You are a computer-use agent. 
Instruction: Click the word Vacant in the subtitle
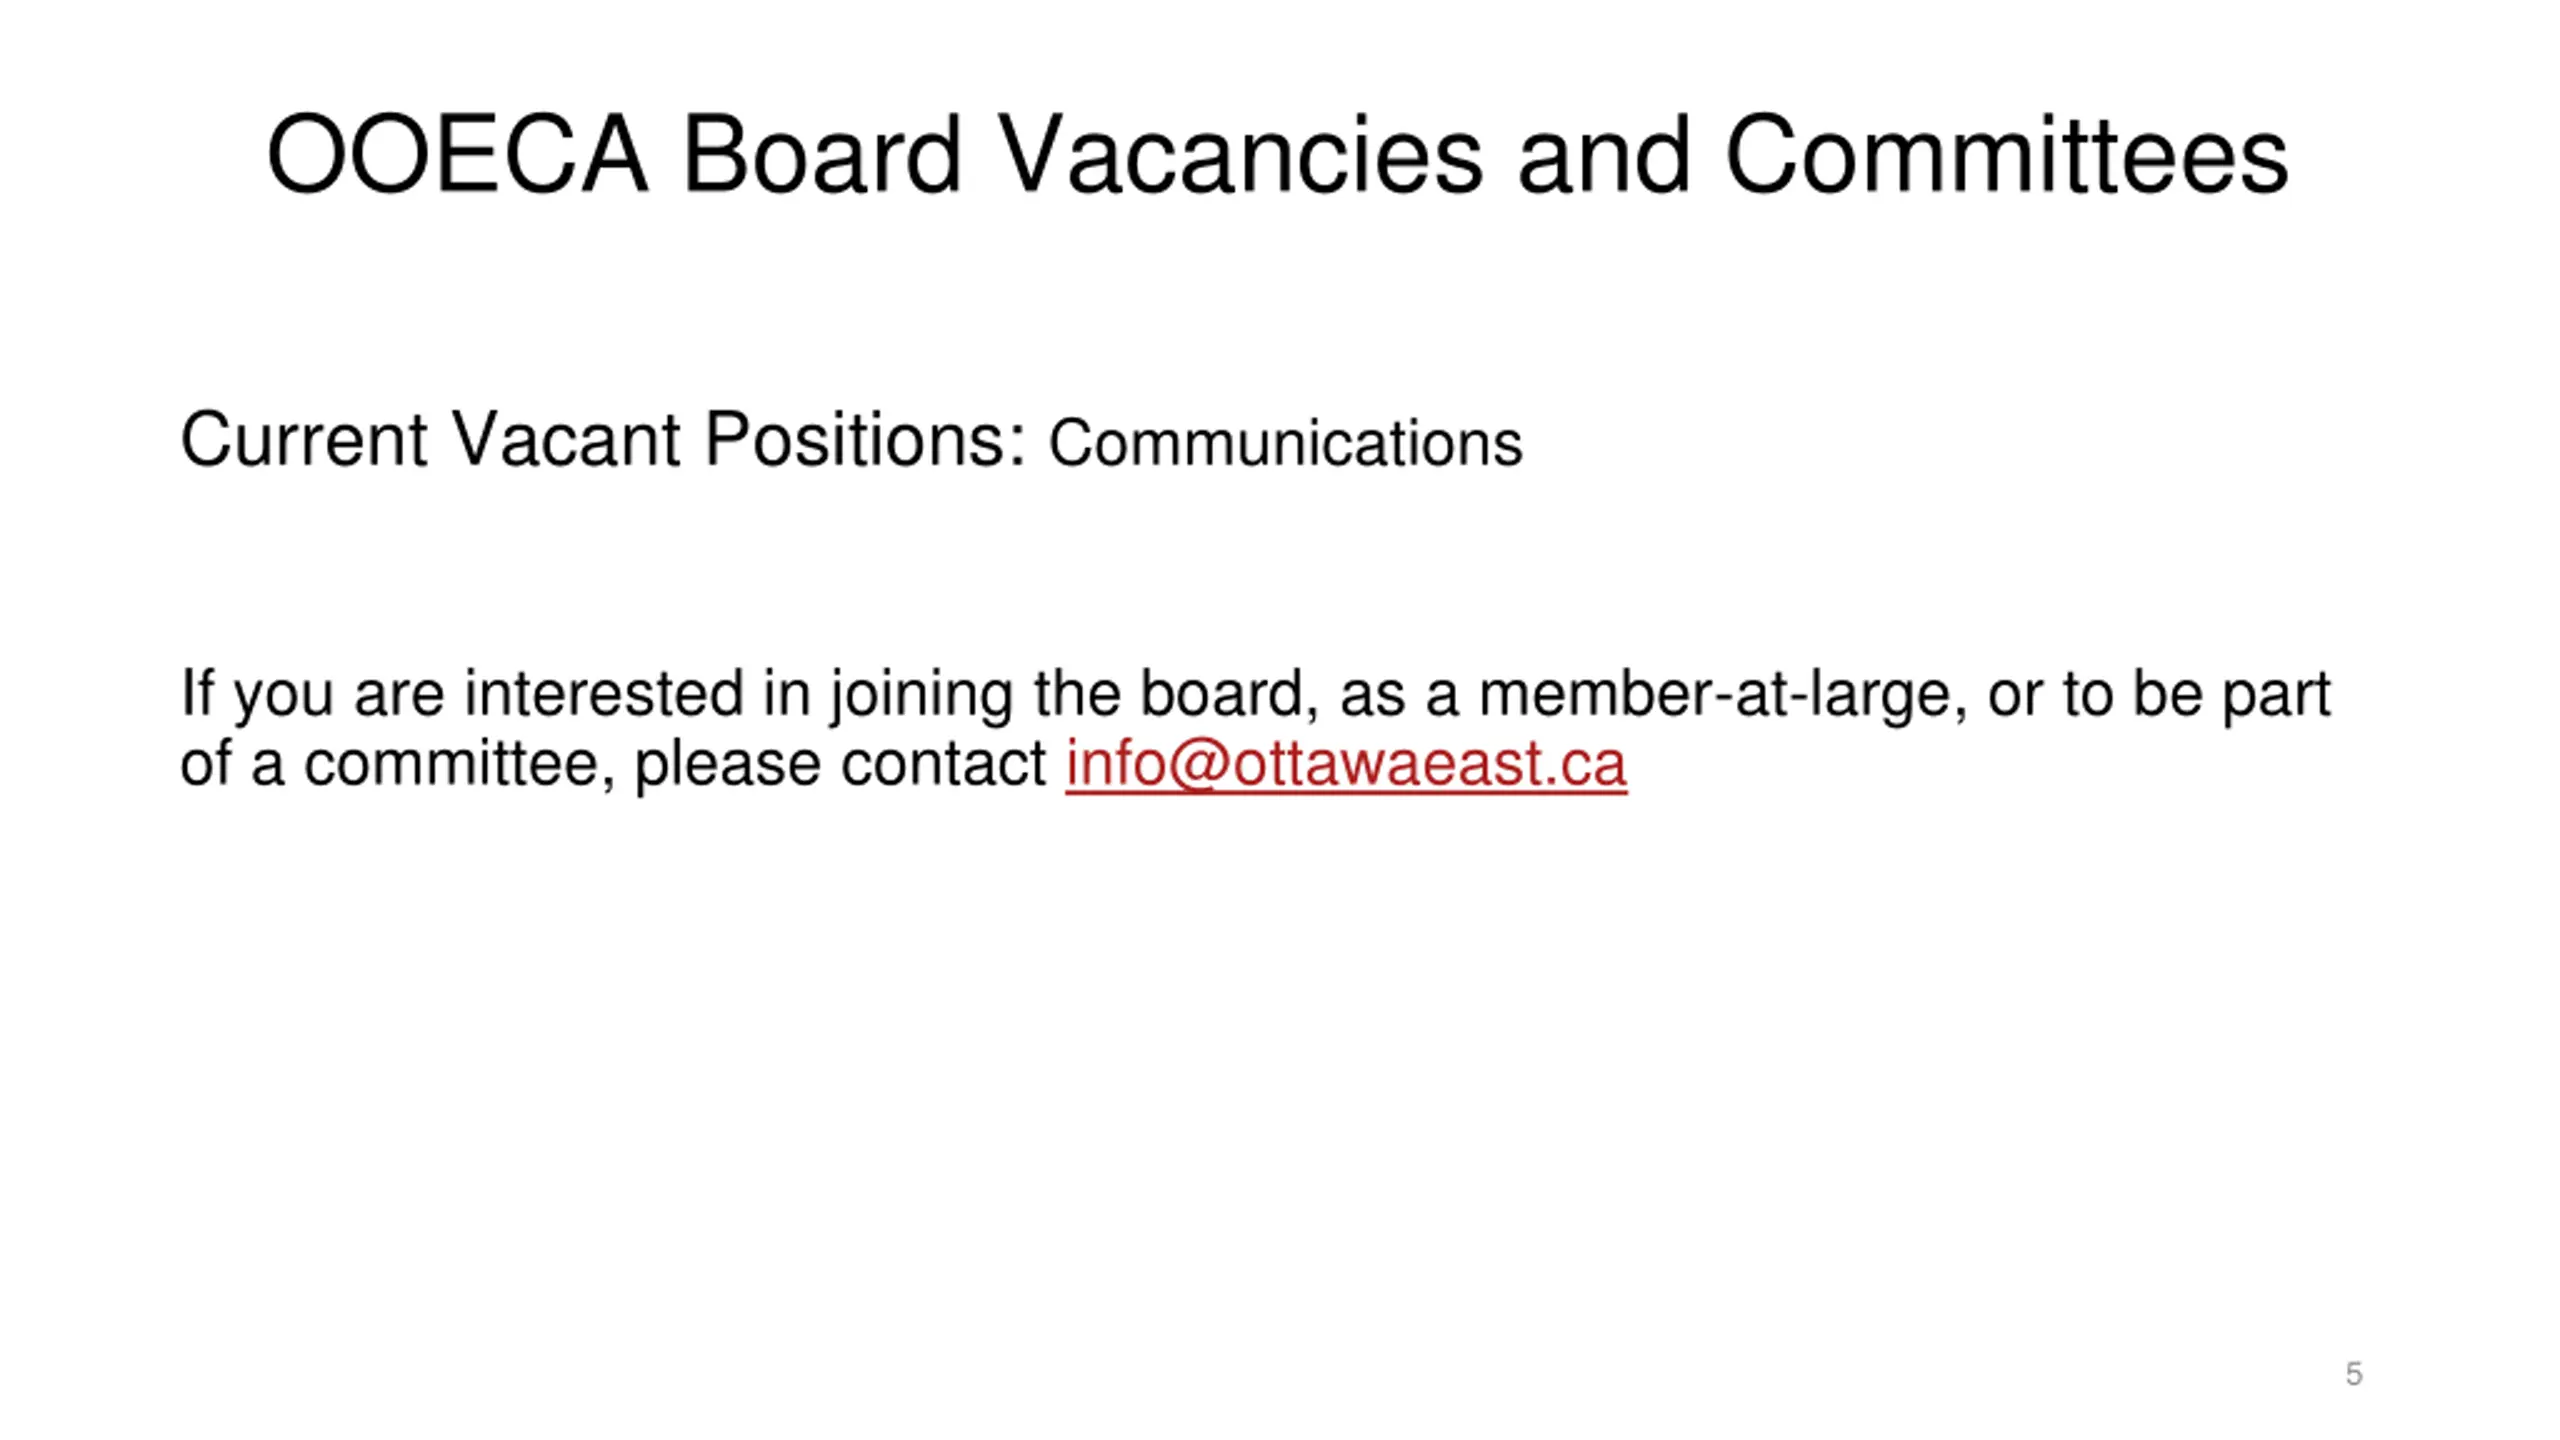click(x=566, y=439)
